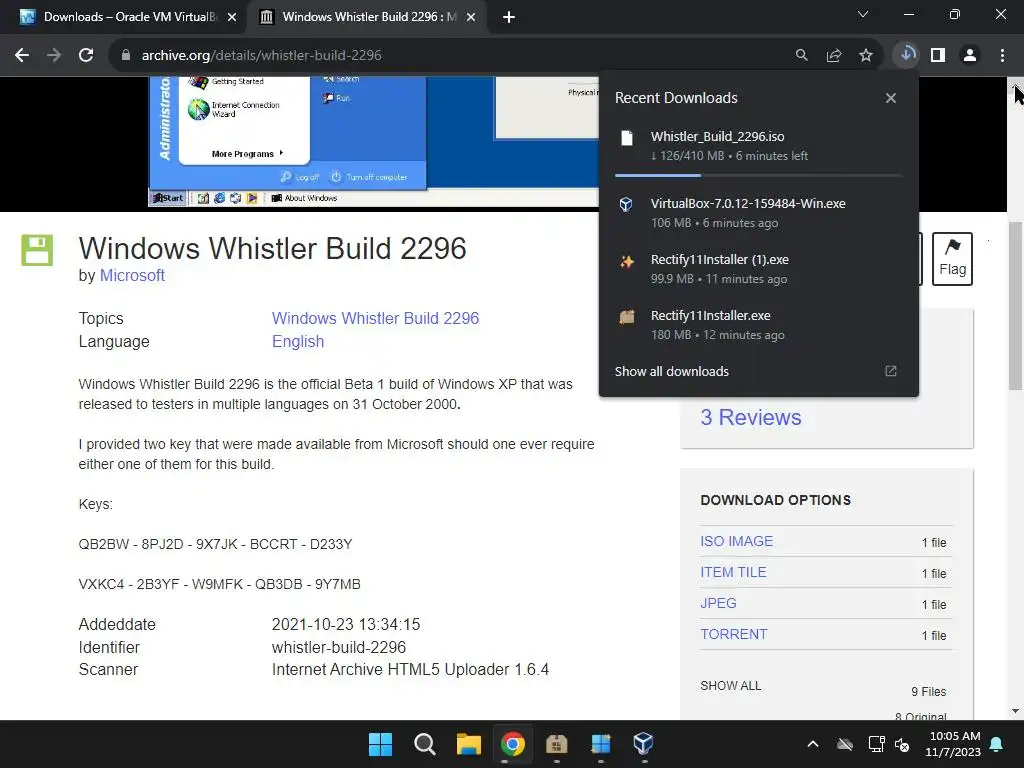The width and height of the screenshot is (1024, 768).
Task: Toggle the Chrome downloads toolbar icon
Action: click(906, 55)
